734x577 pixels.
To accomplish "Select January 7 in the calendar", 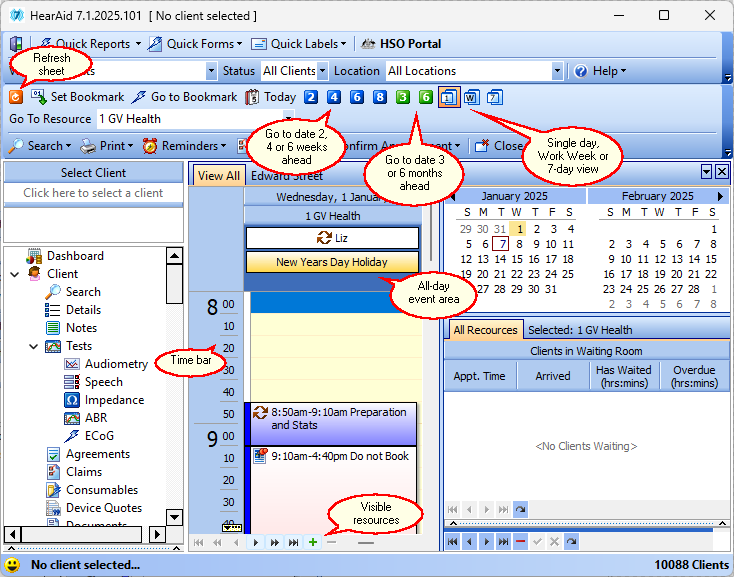I will point(502,244).
